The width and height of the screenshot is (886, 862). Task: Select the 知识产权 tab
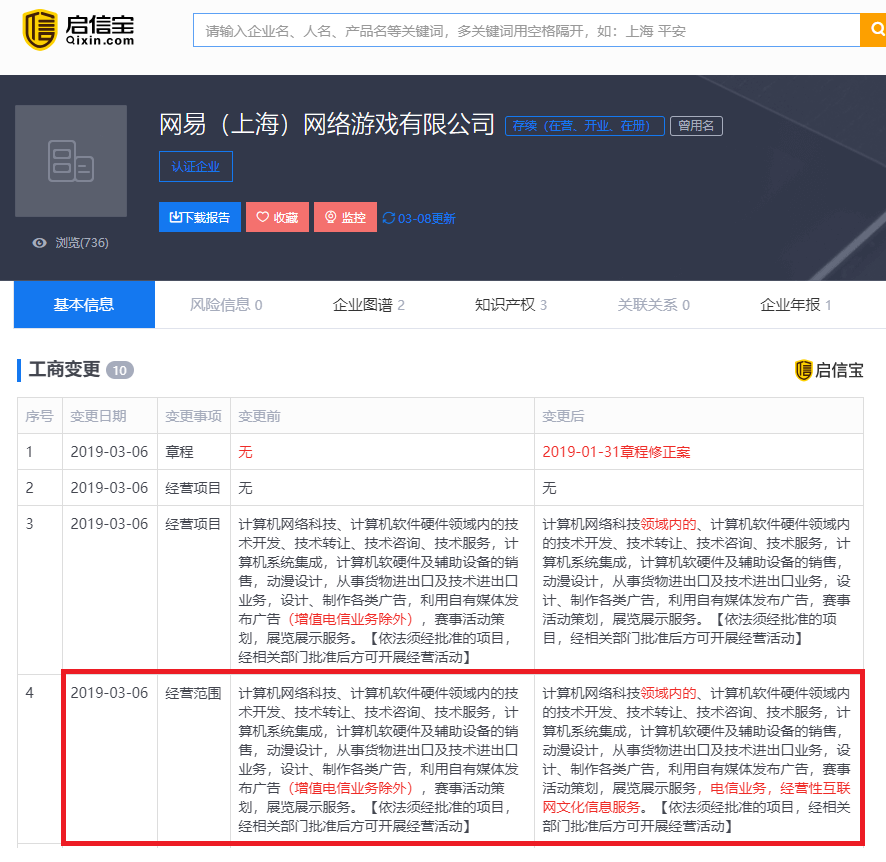510,305
